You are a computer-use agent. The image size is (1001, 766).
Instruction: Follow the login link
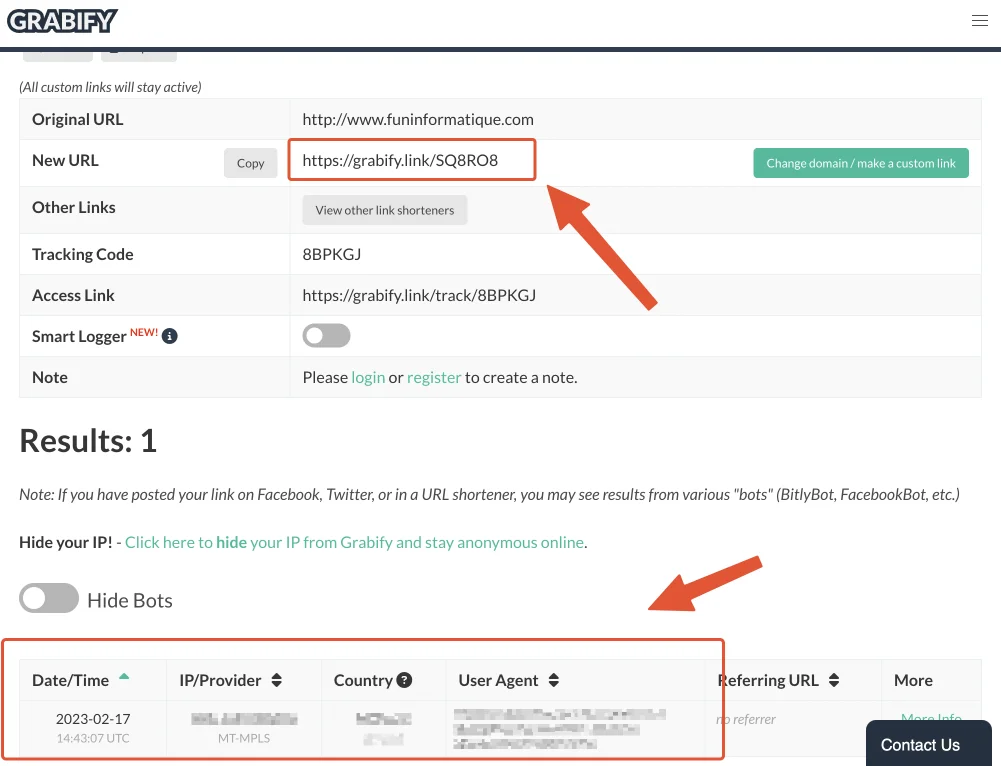368,377
